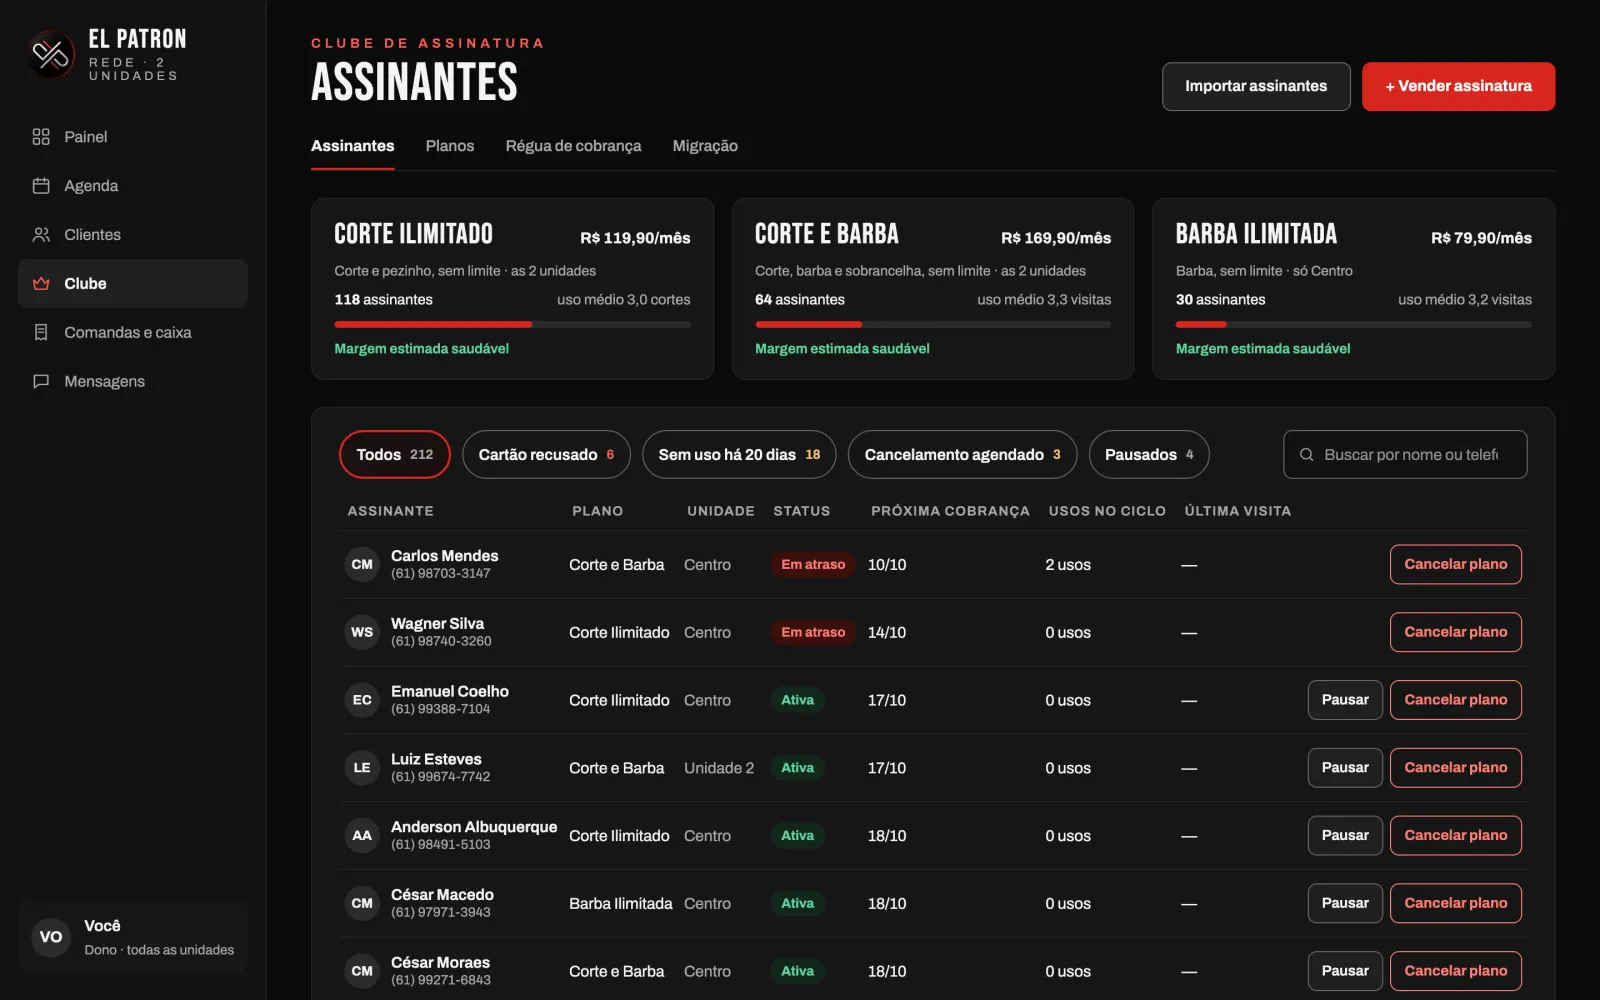Image resolution: width=1600 pixels, height=1000 pixels.
Task: Pause Emanuel Coelho's subscription
Action: [1345, 700]
